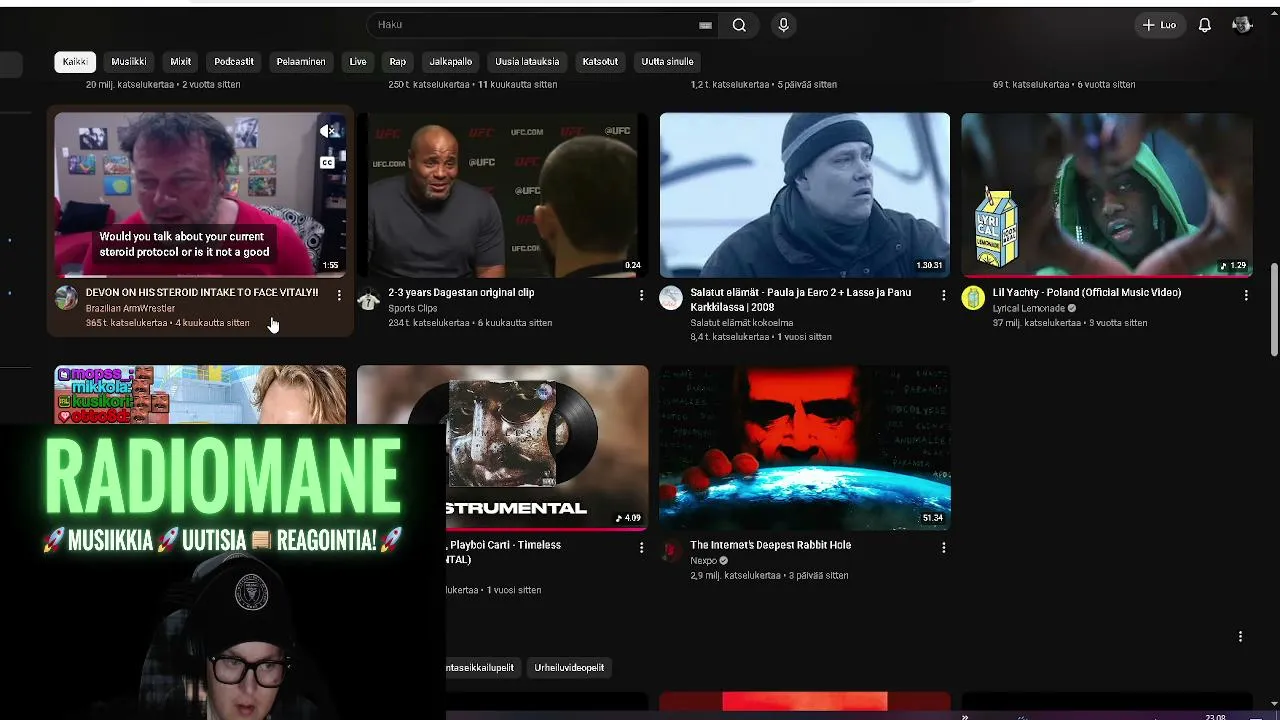Open options menu for Lil Yachty Poland video
The image size is (1280, 720).
click(1246, 295)
